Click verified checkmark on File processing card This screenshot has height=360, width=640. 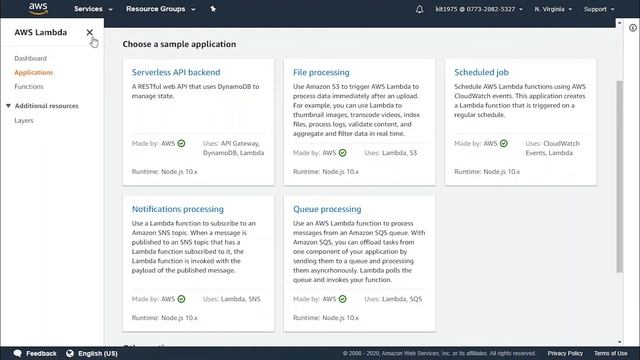[342, 153]
